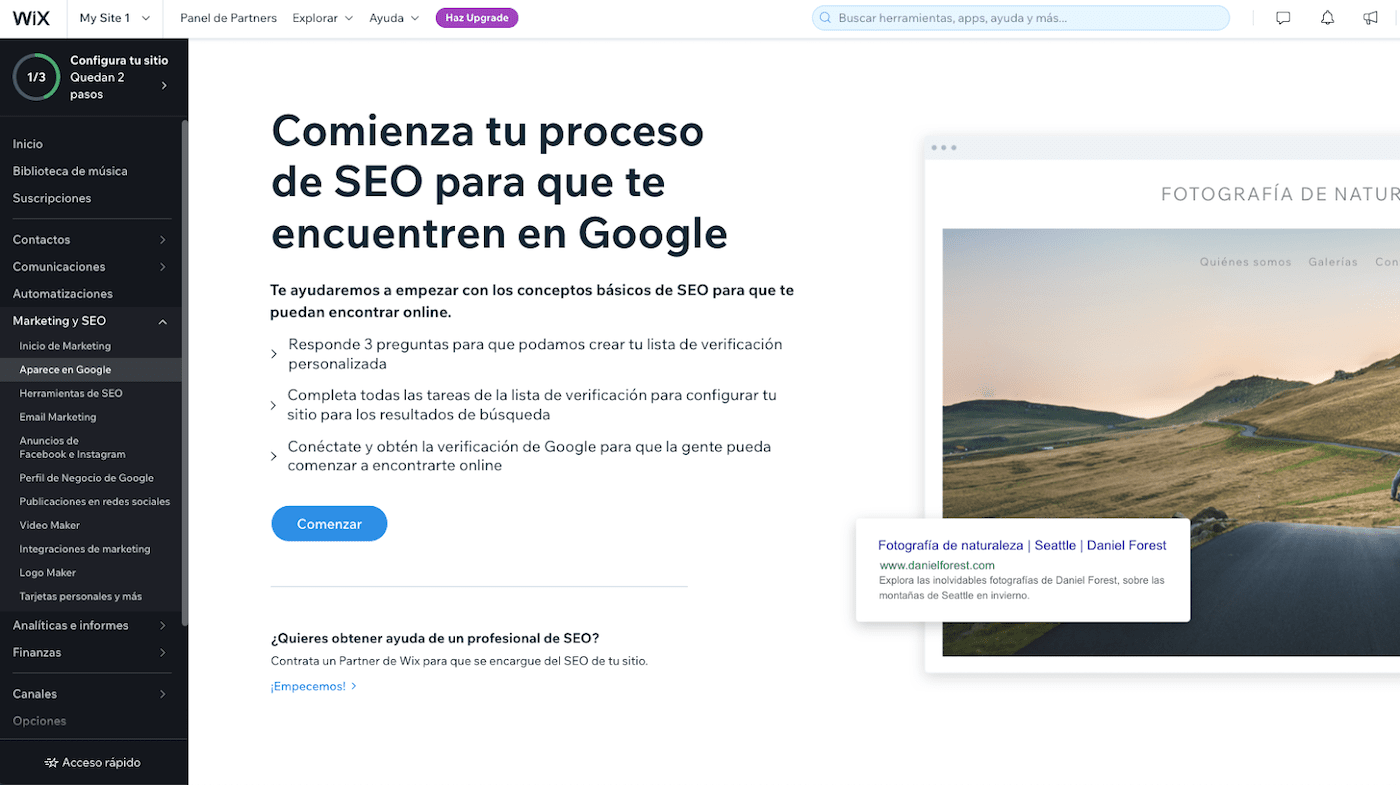Click the search magnifier icon
1400x785 pixels.
click(x=826, y=18)
